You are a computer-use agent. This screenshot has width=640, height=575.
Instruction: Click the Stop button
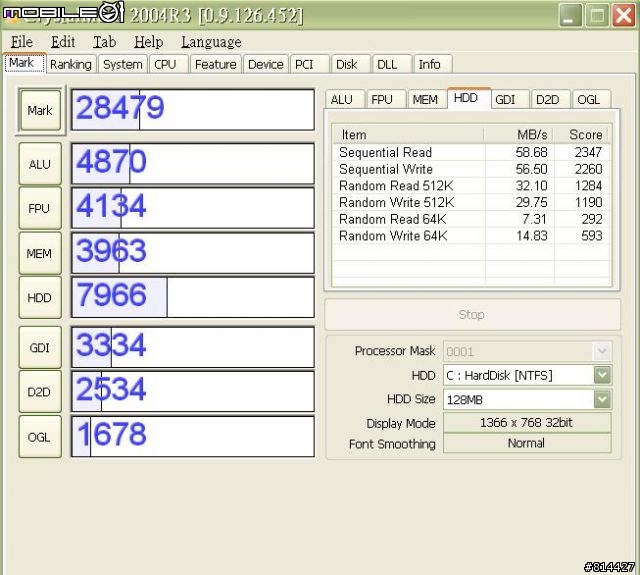(x=471, y=314)
